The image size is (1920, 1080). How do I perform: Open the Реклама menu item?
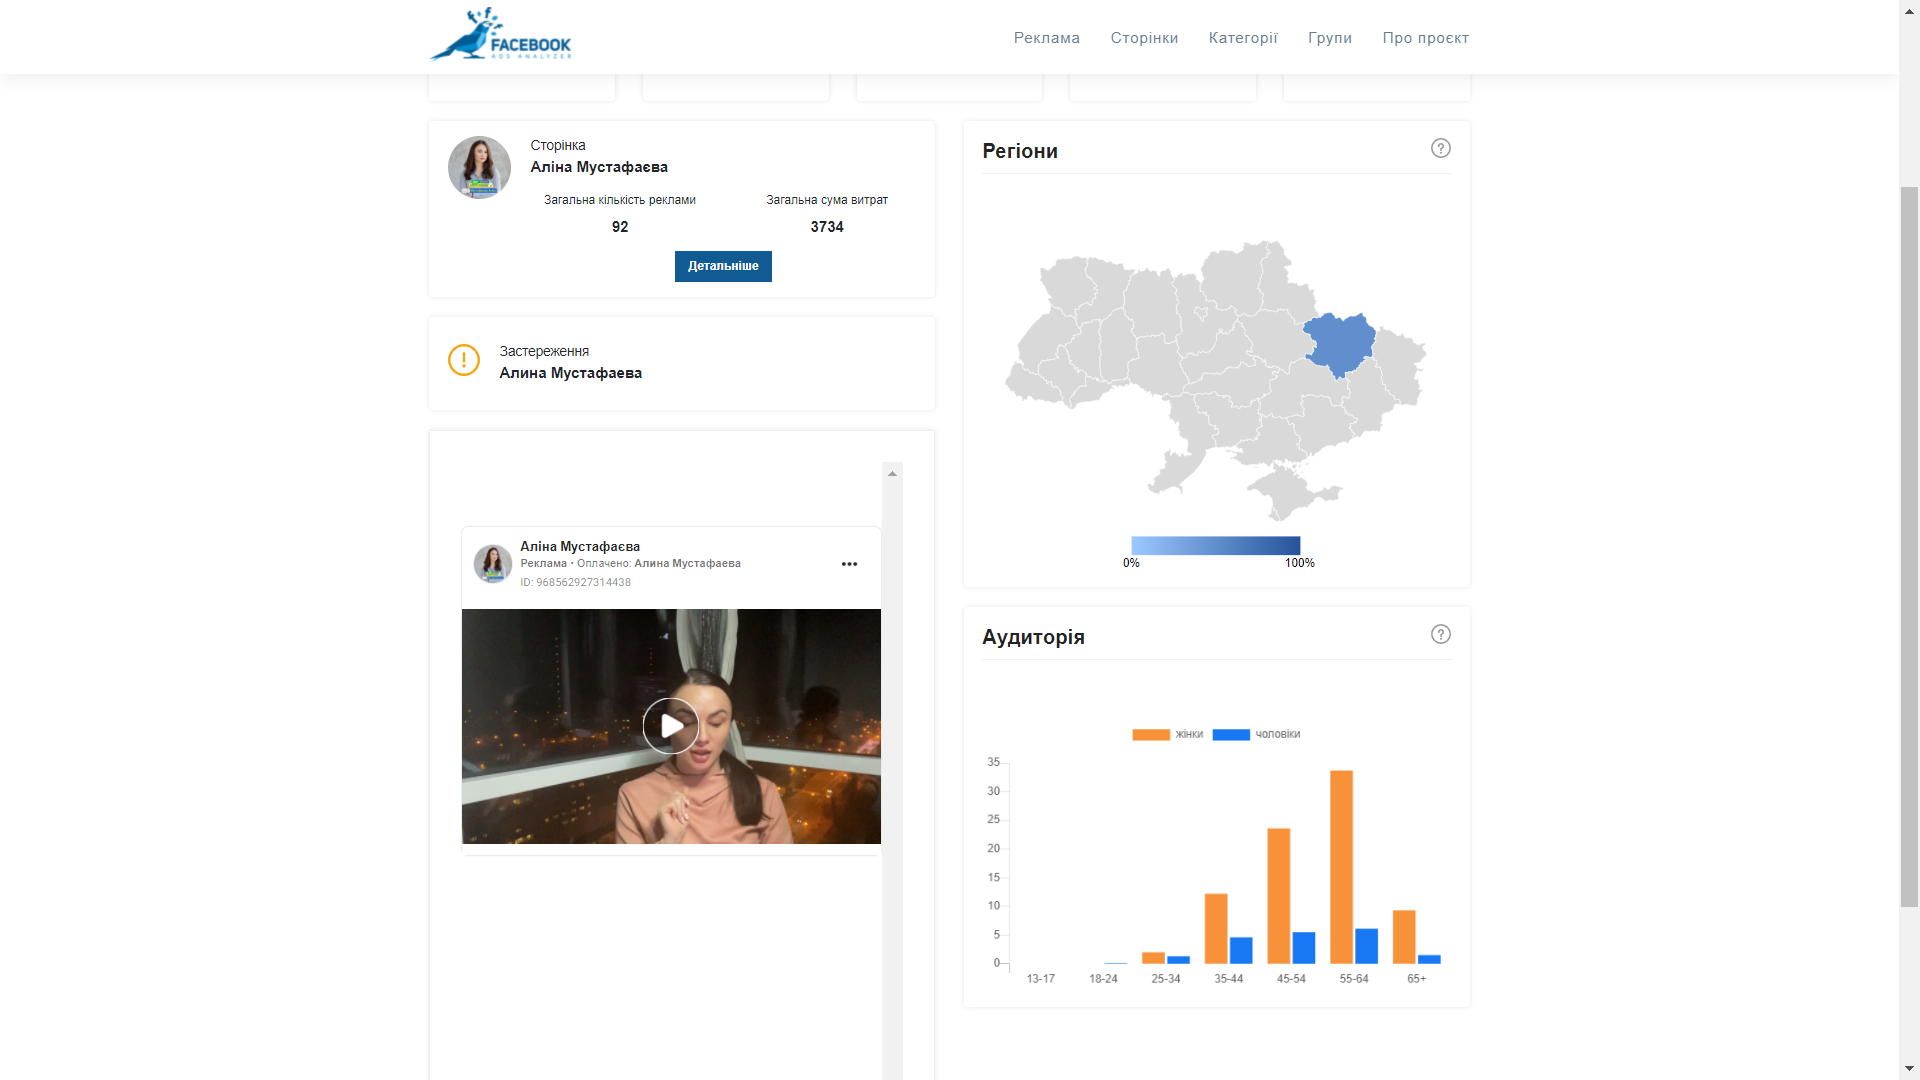pyautogui.click(x=1046, y=38)
